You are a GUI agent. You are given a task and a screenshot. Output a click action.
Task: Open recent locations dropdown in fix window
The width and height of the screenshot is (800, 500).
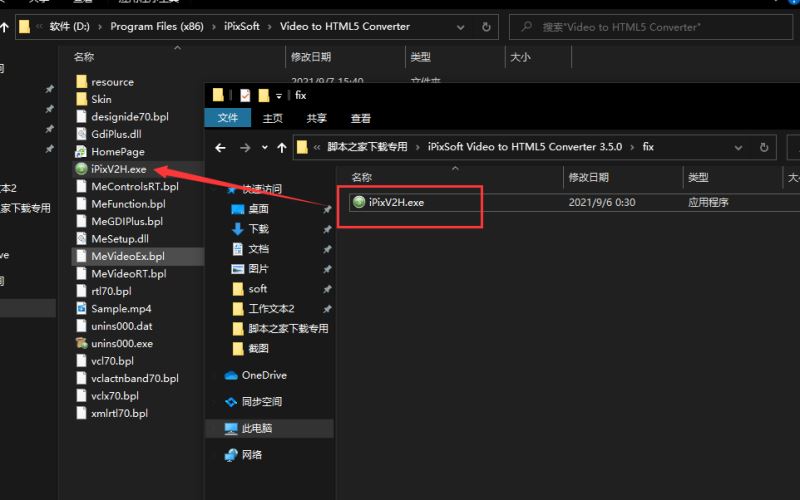coord(264,147)
